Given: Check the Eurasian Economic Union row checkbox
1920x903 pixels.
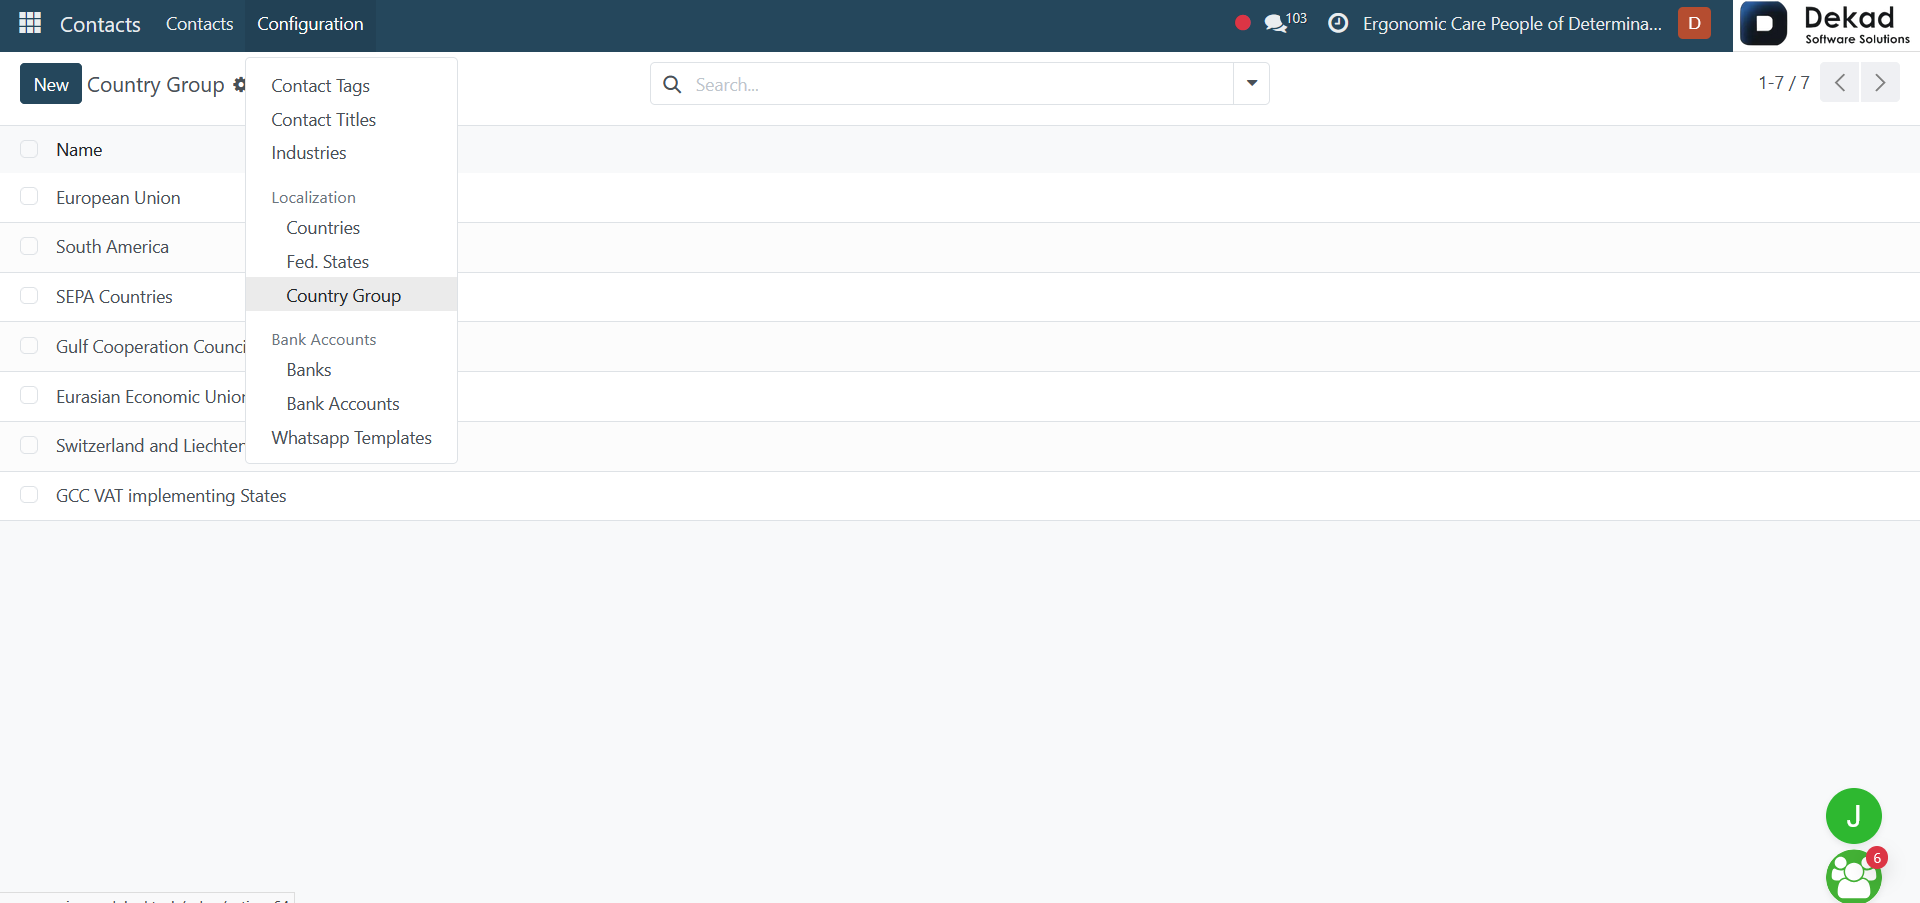Looking at the screenshot, I should click(29, 396).
